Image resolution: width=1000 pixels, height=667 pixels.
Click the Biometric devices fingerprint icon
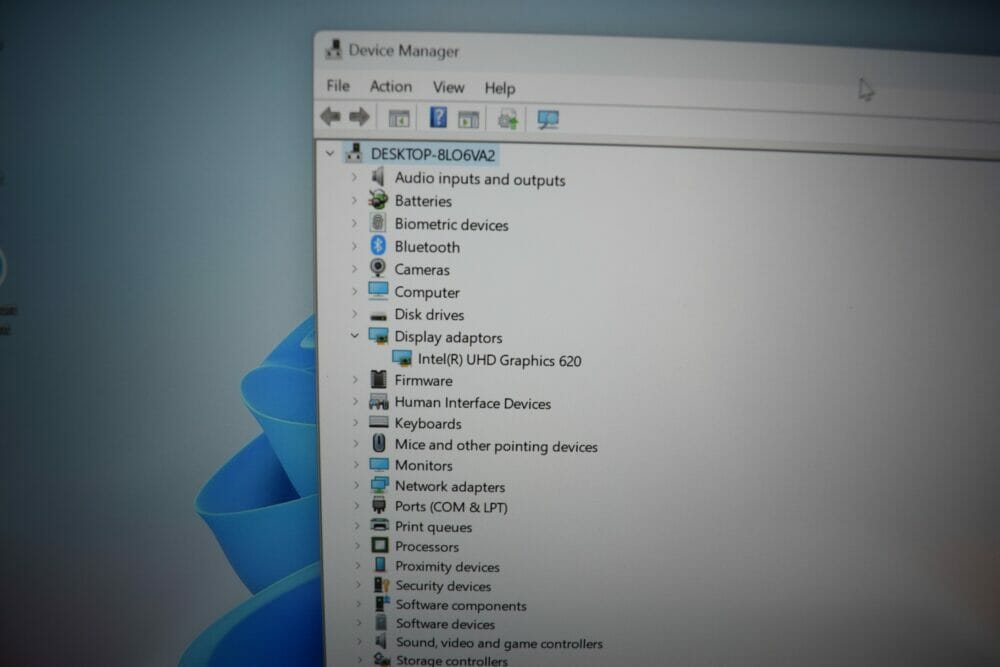[378, 222]
